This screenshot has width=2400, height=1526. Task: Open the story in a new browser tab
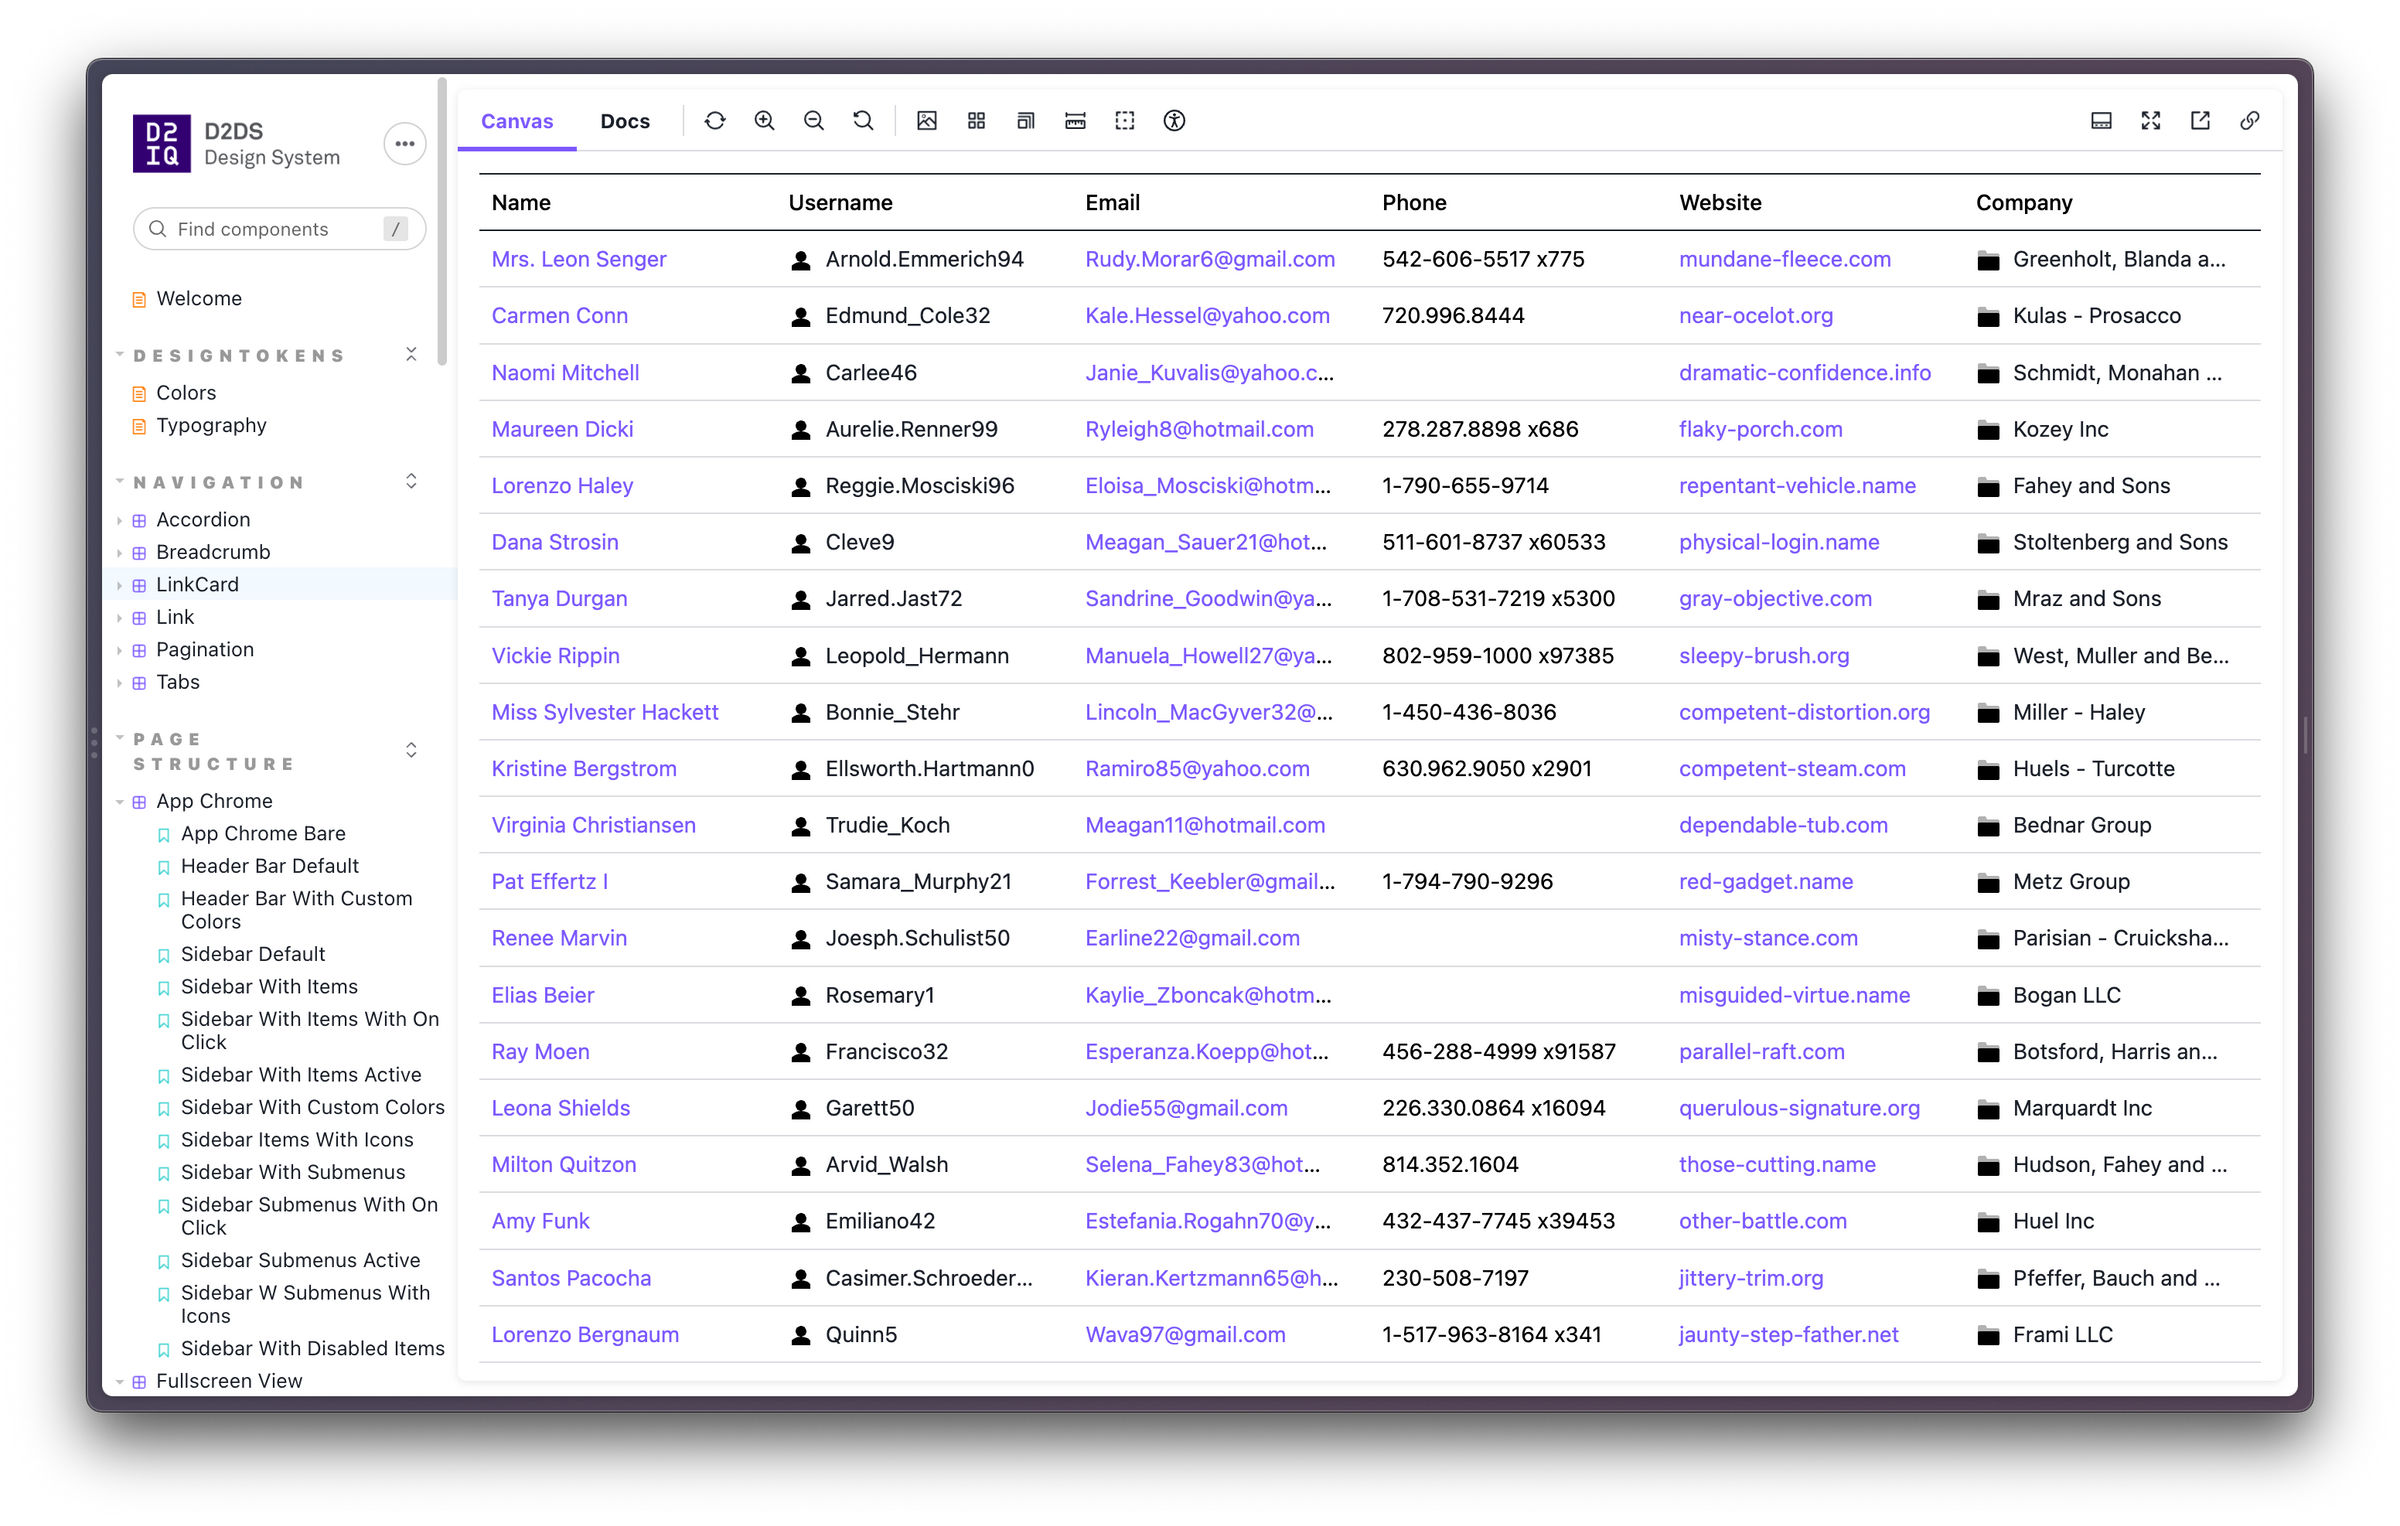(2200, 120)
